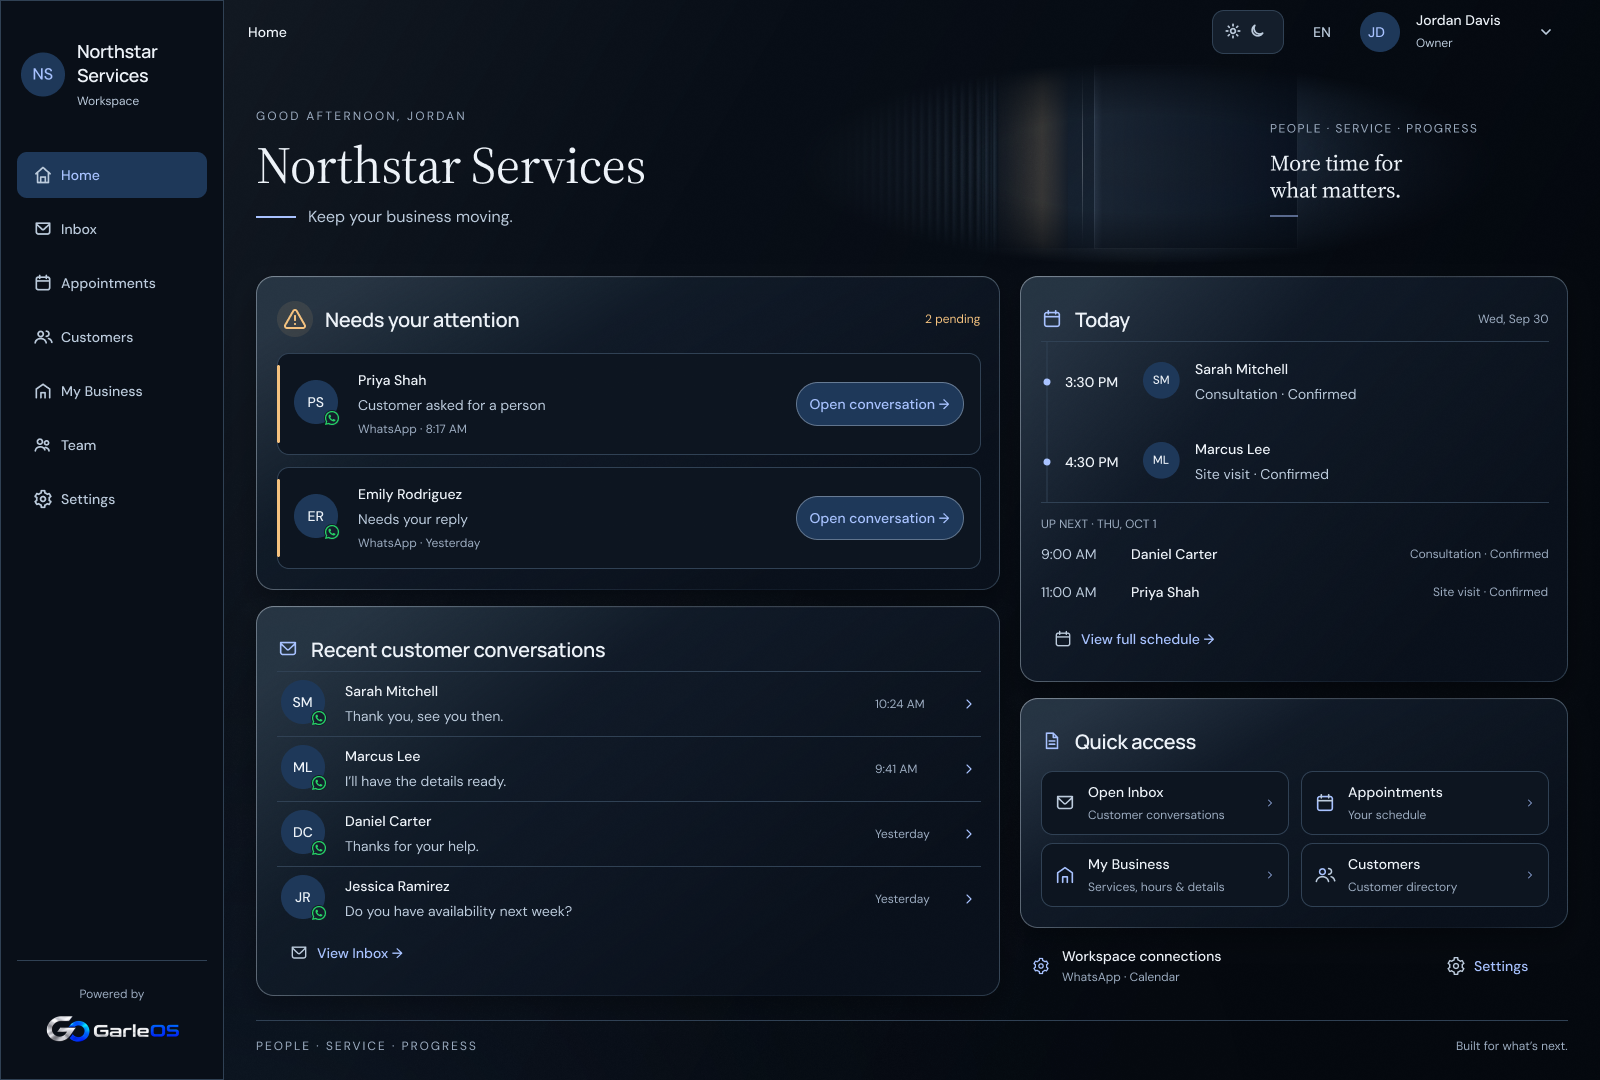Open the Open Inbox quick access card

(1165, 803)
